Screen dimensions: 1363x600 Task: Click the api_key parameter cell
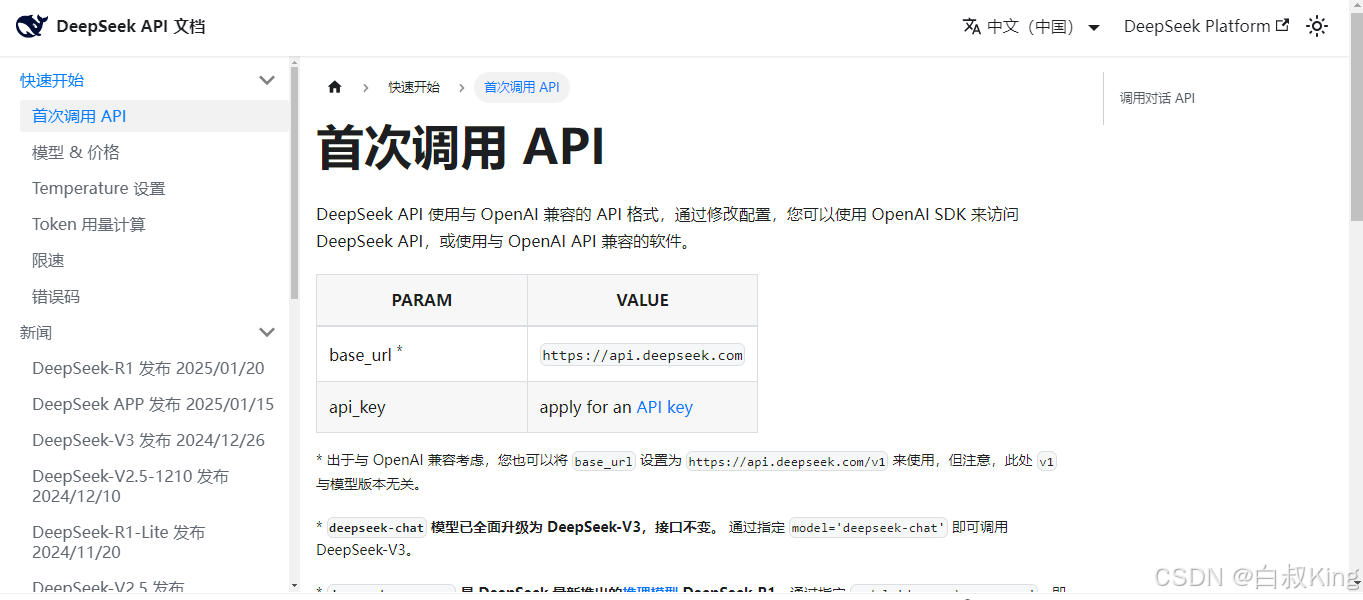(422, 407)
